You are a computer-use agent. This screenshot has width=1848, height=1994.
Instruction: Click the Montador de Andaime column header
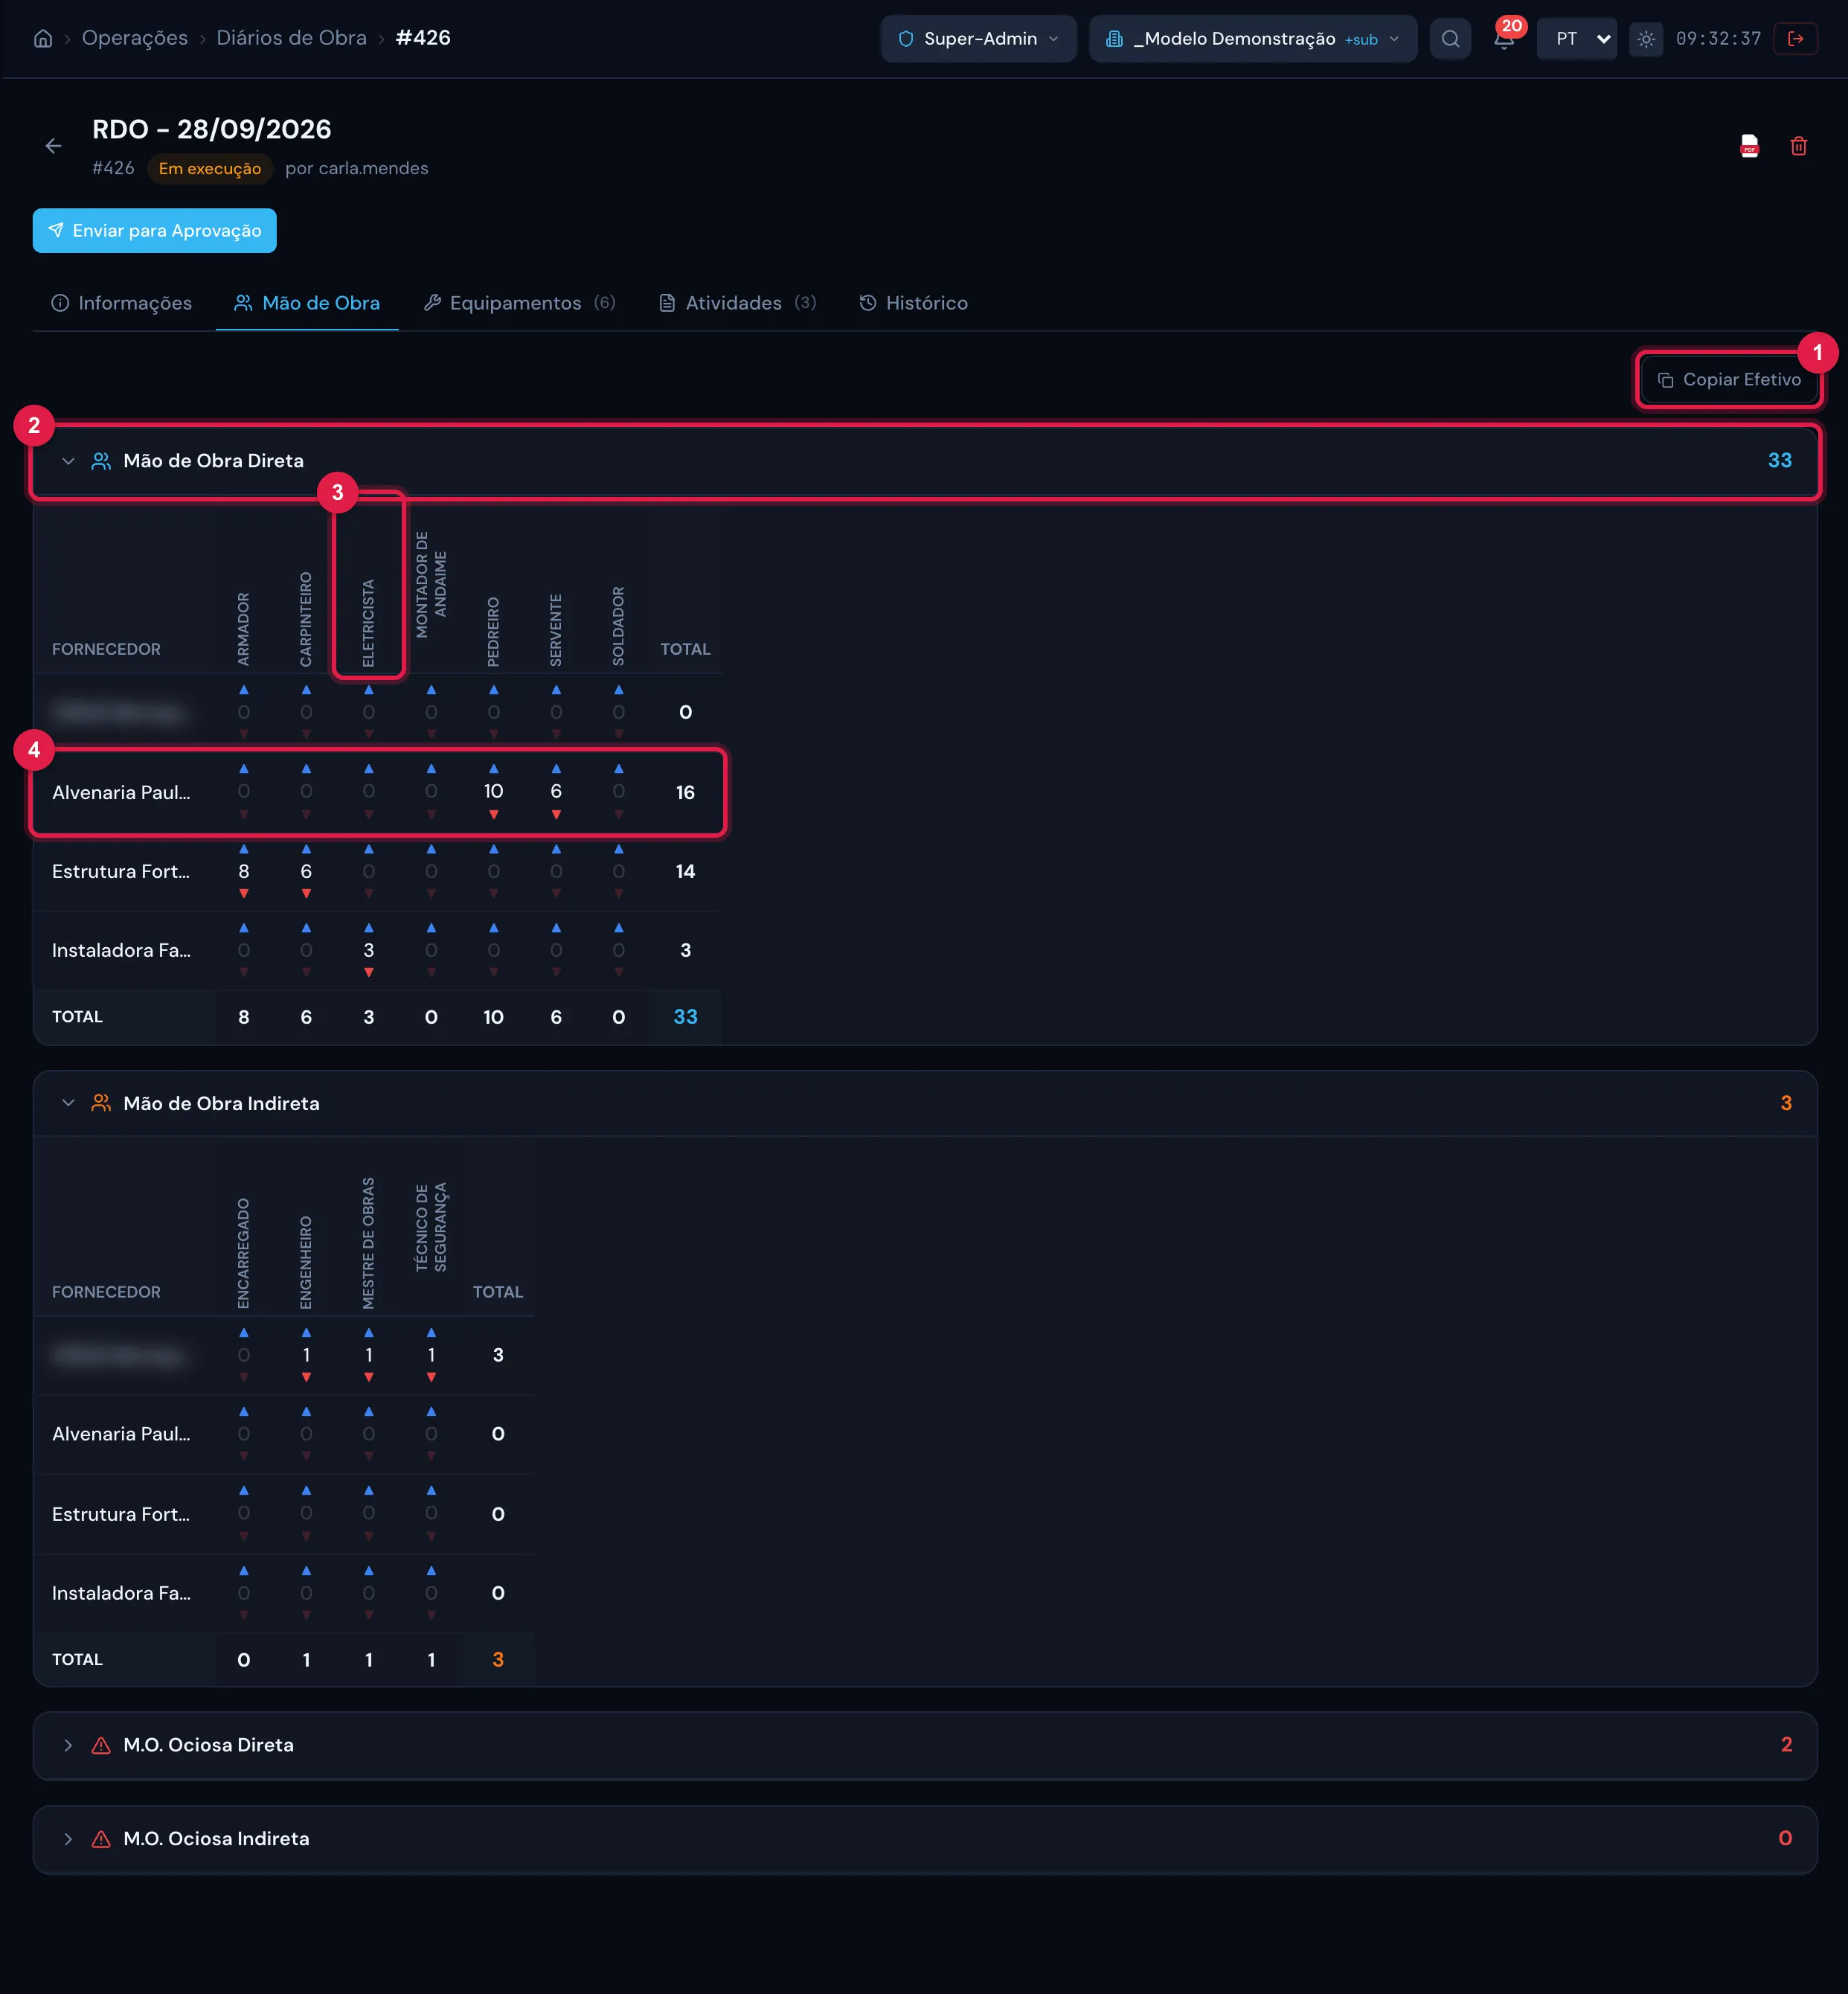click(x=431, y=584)
